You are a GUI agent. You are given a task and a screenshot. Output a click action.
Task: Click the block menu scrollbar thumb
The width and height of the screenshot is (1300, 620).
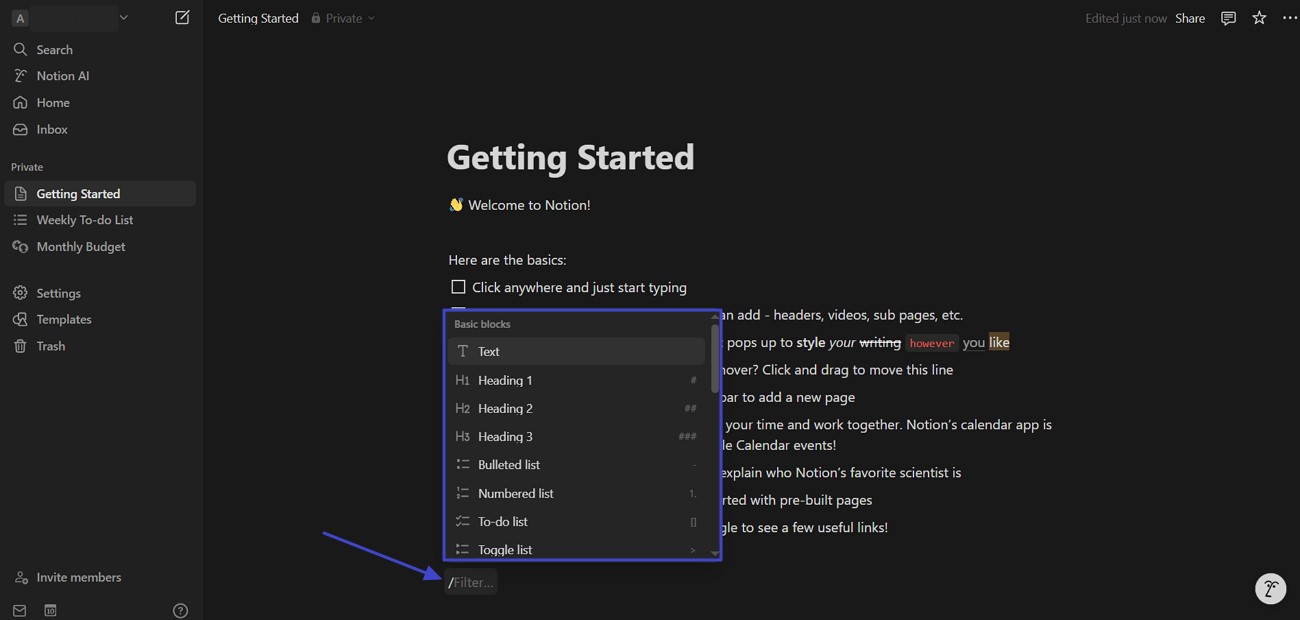714,358
